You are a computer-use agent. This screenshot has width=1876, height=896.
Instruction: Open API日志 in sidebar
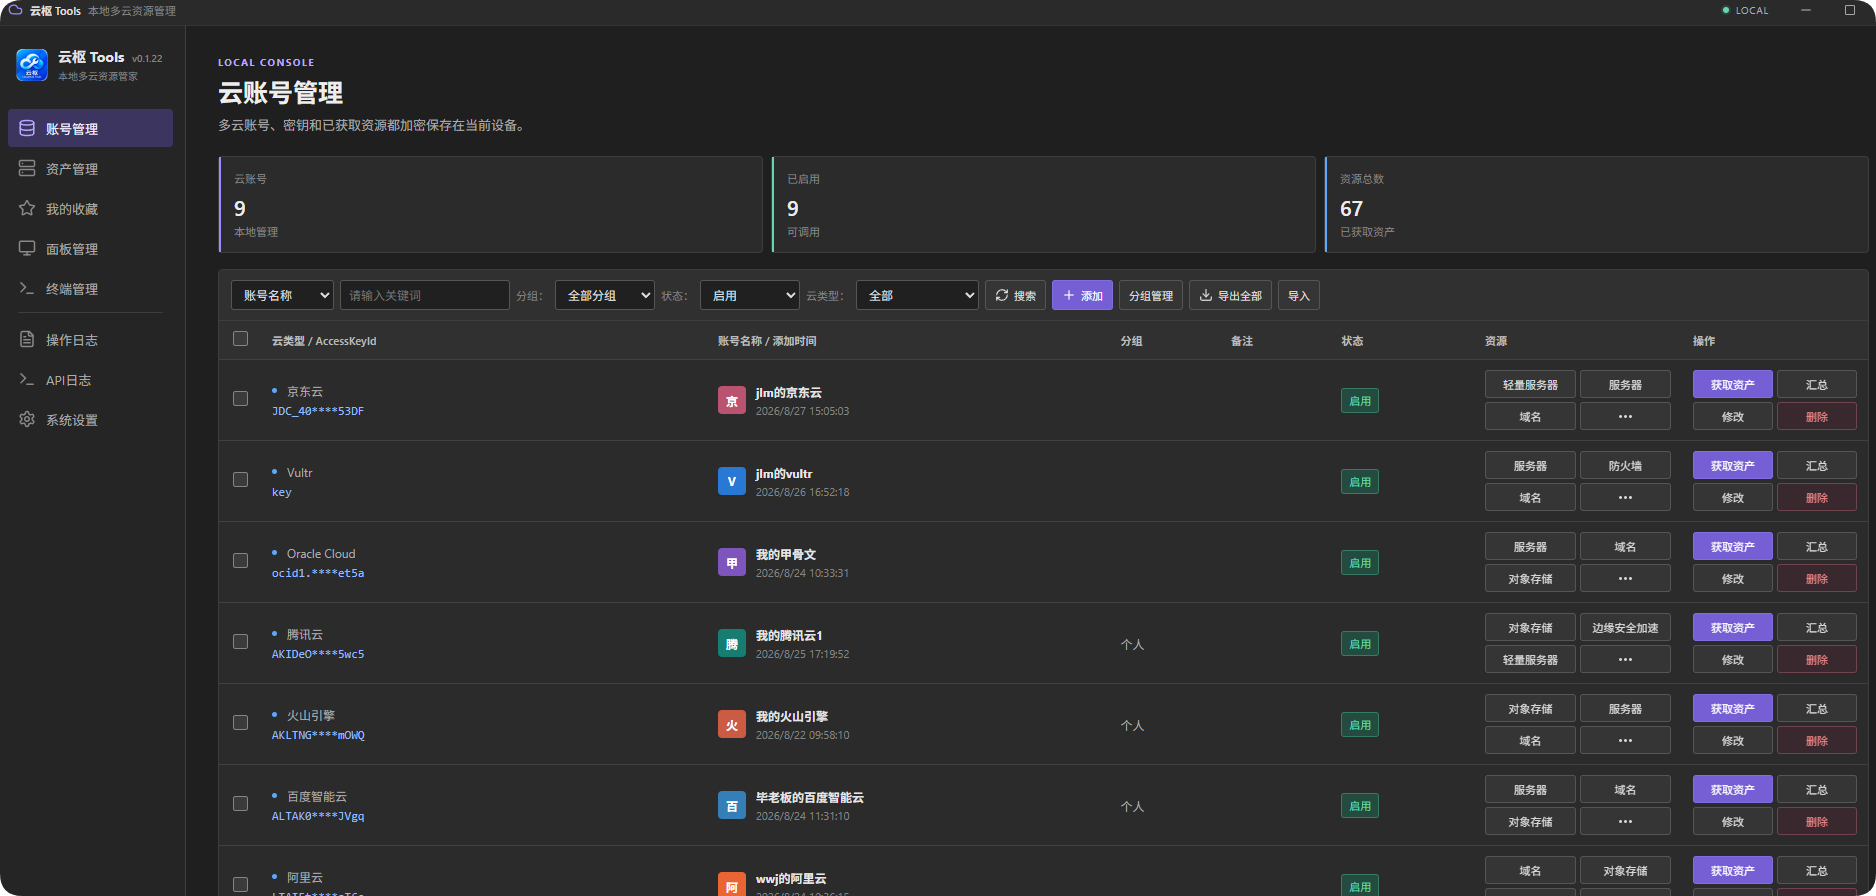point(90,379)
